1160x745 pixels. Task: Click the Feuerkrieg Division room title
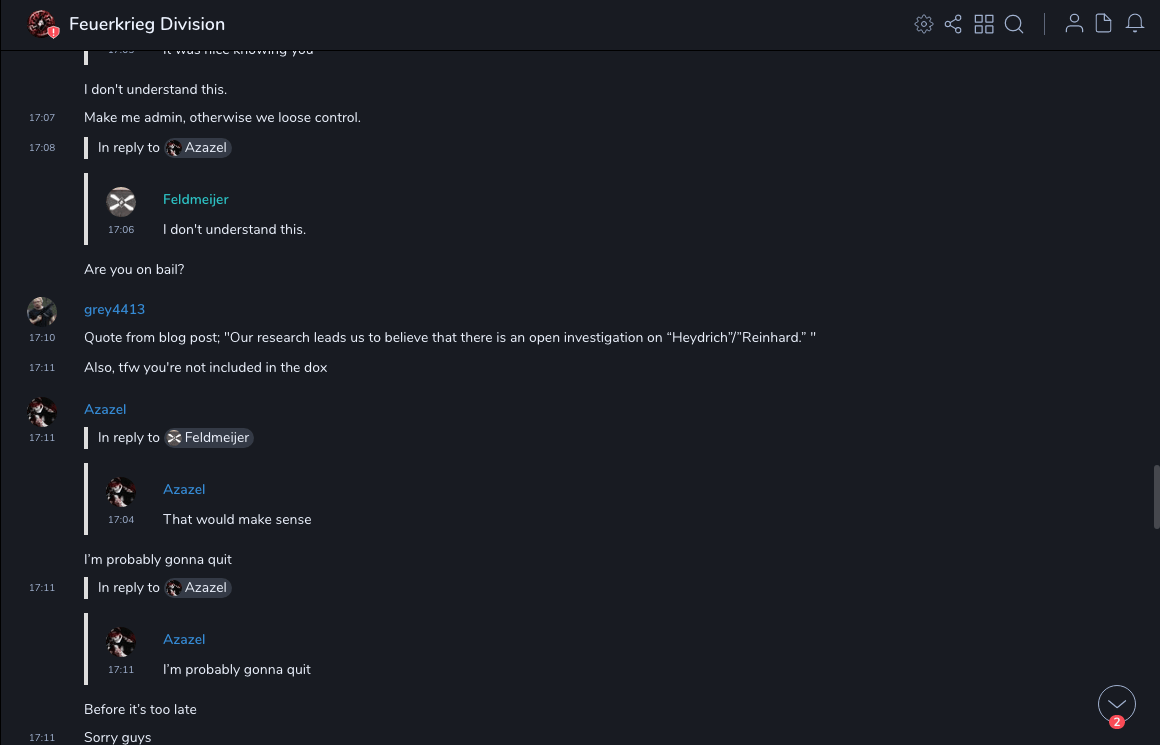pyautogui.click(x=147, y=24)
